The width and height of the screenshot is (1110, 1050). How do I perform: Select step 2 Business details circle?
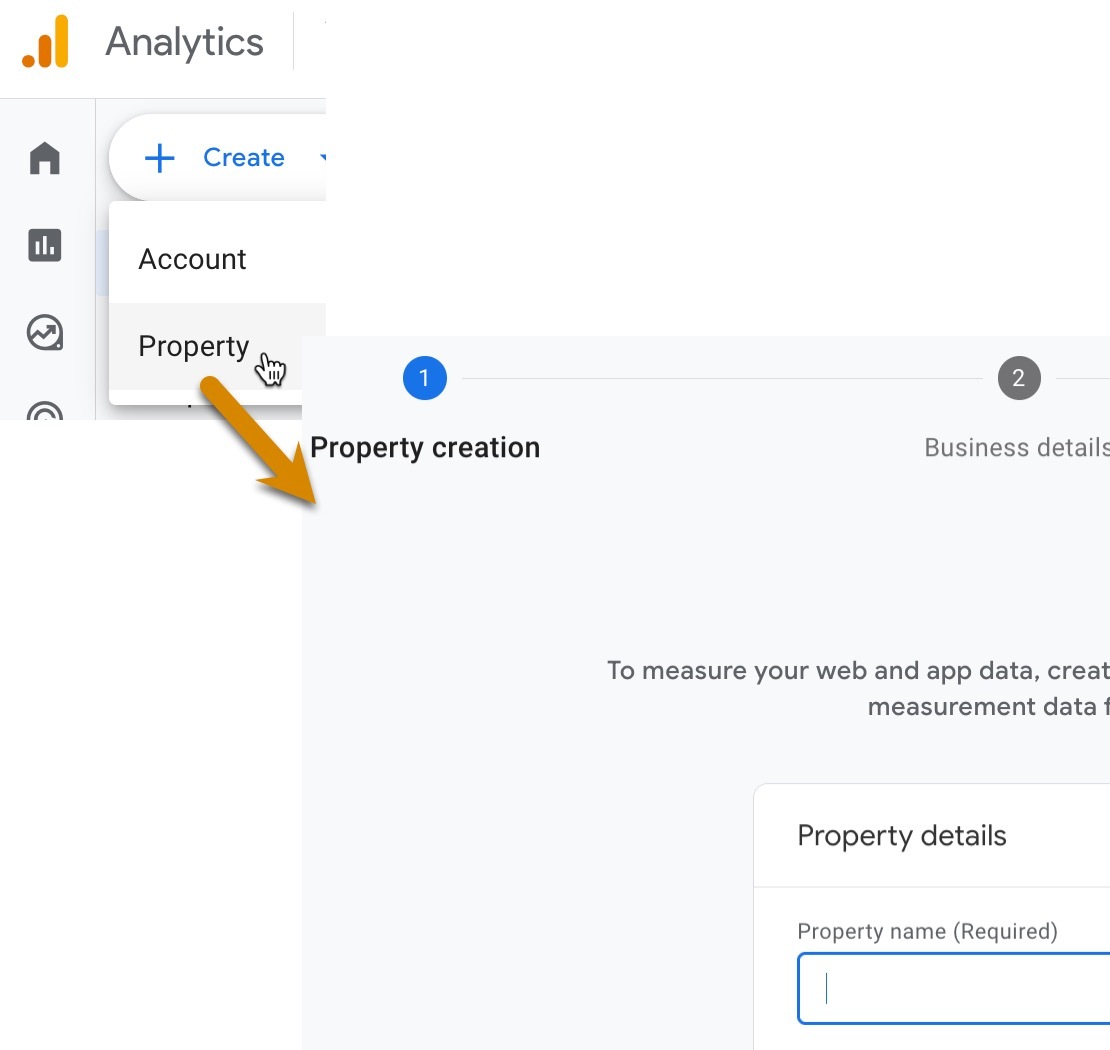click(1019, 378)
